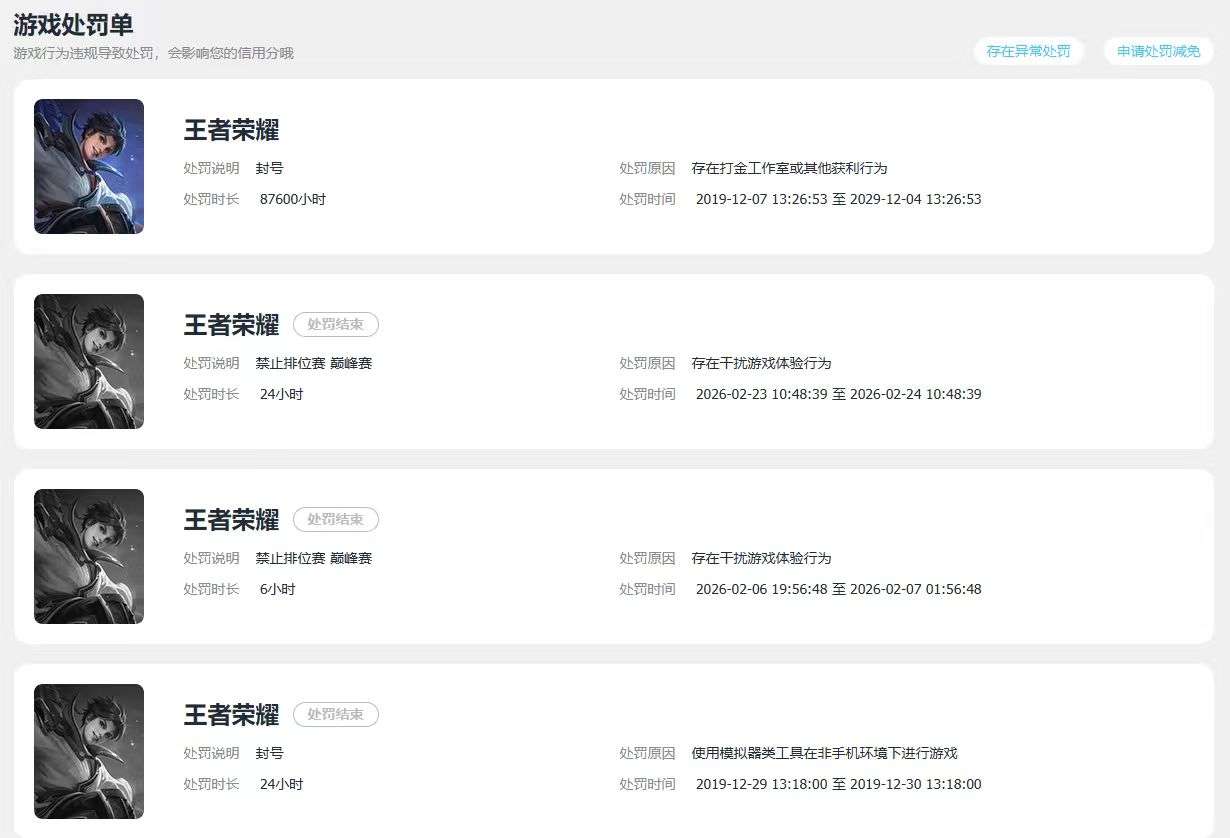Select 存在干扰游戏体验行为 on the 2026-02-23 card
Viewport: 1230px width, 838px height.
click(761, 363)
